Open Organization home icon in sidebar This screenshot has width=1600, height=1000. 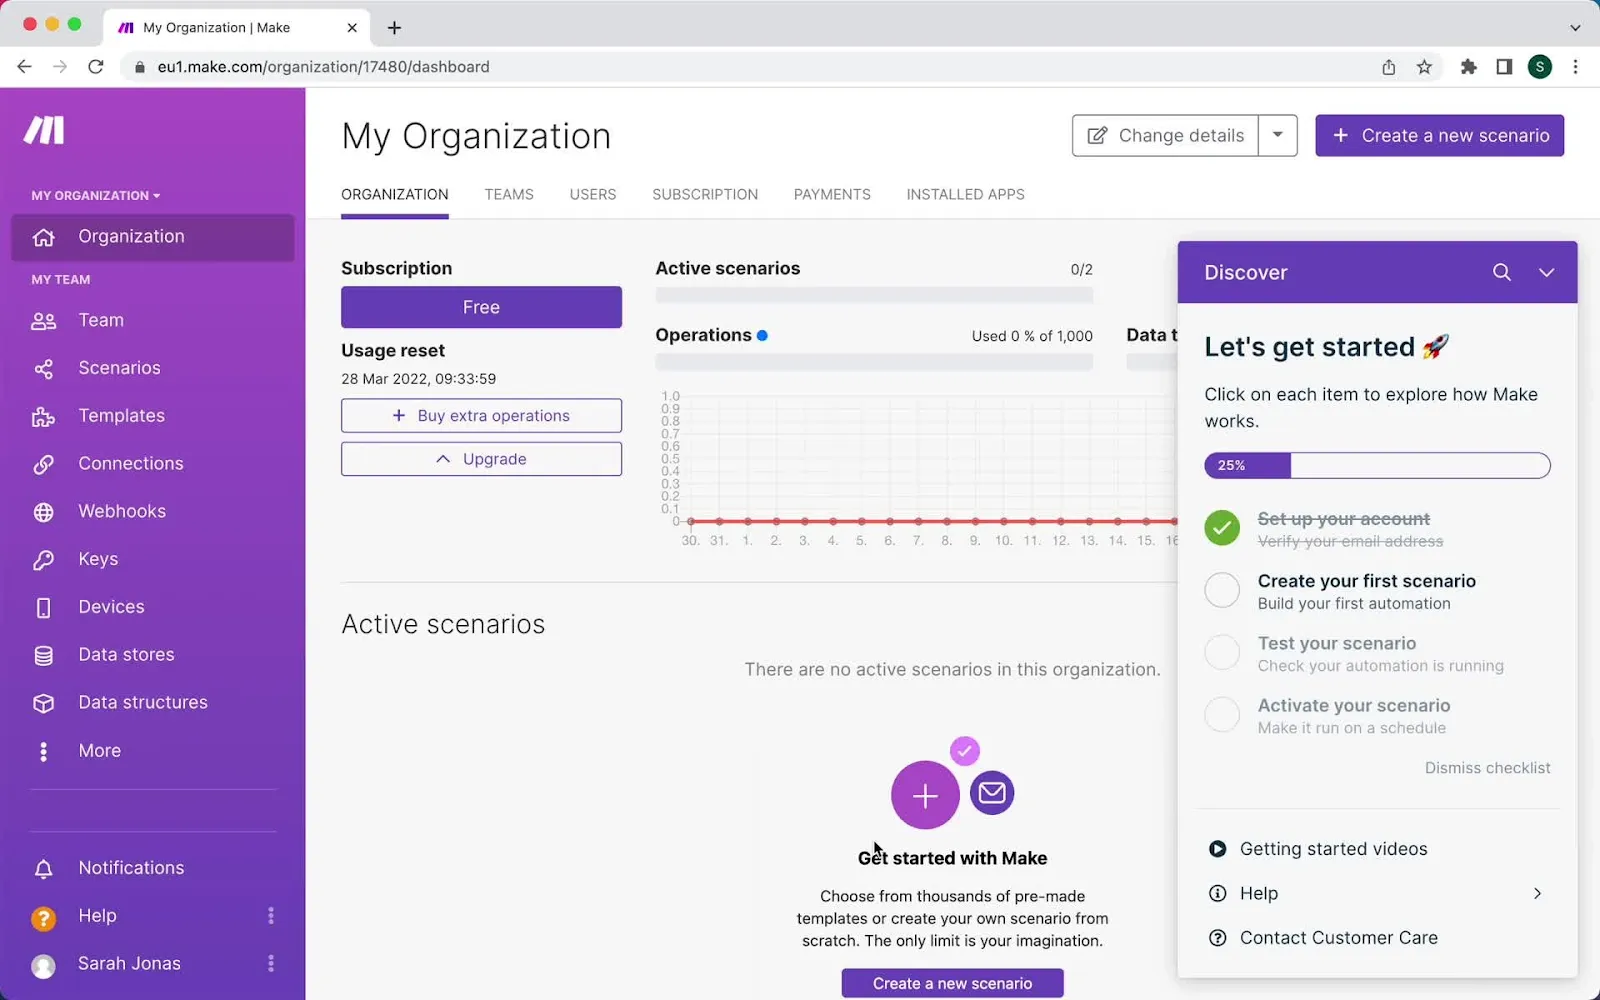[x=43, y=237]
